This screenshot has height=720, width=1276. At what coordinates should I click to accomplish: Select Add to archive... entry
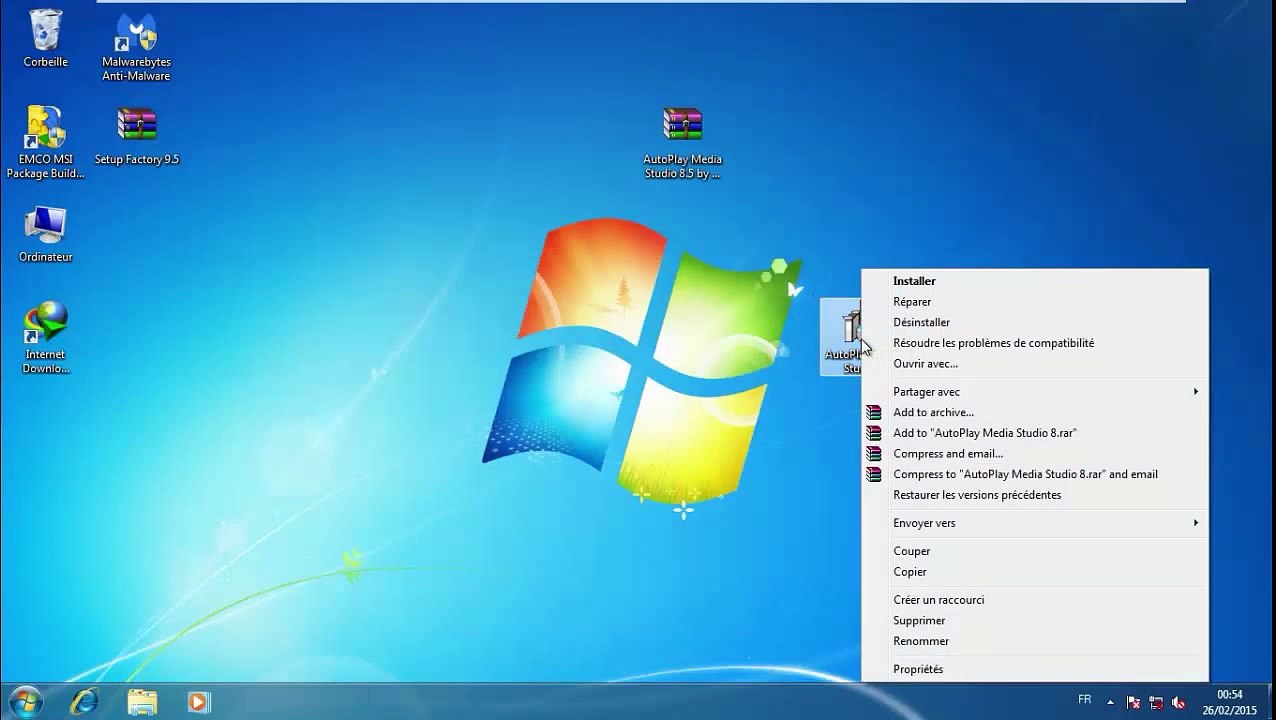tap(1035, 412)
